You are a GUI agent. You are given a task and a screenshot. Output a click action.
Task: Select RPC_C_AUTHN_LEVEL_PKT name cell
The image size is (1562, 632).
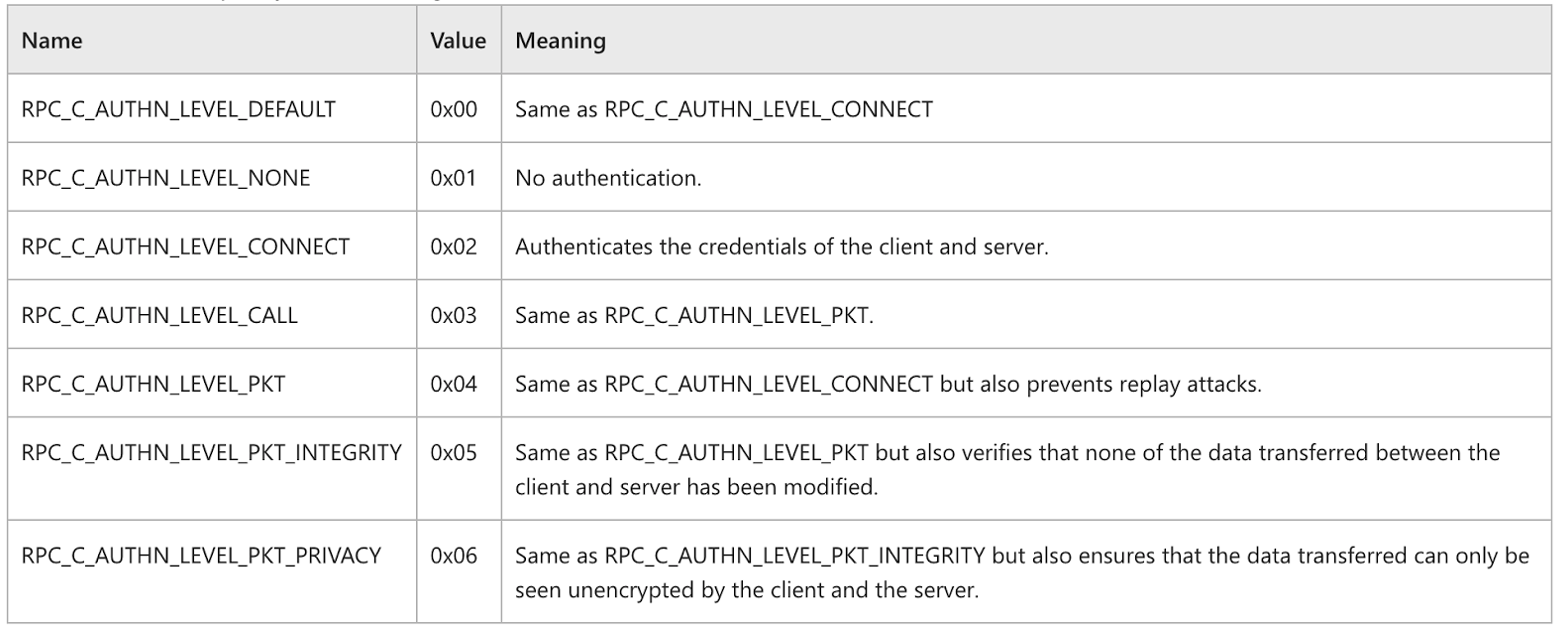pos(154,384)
